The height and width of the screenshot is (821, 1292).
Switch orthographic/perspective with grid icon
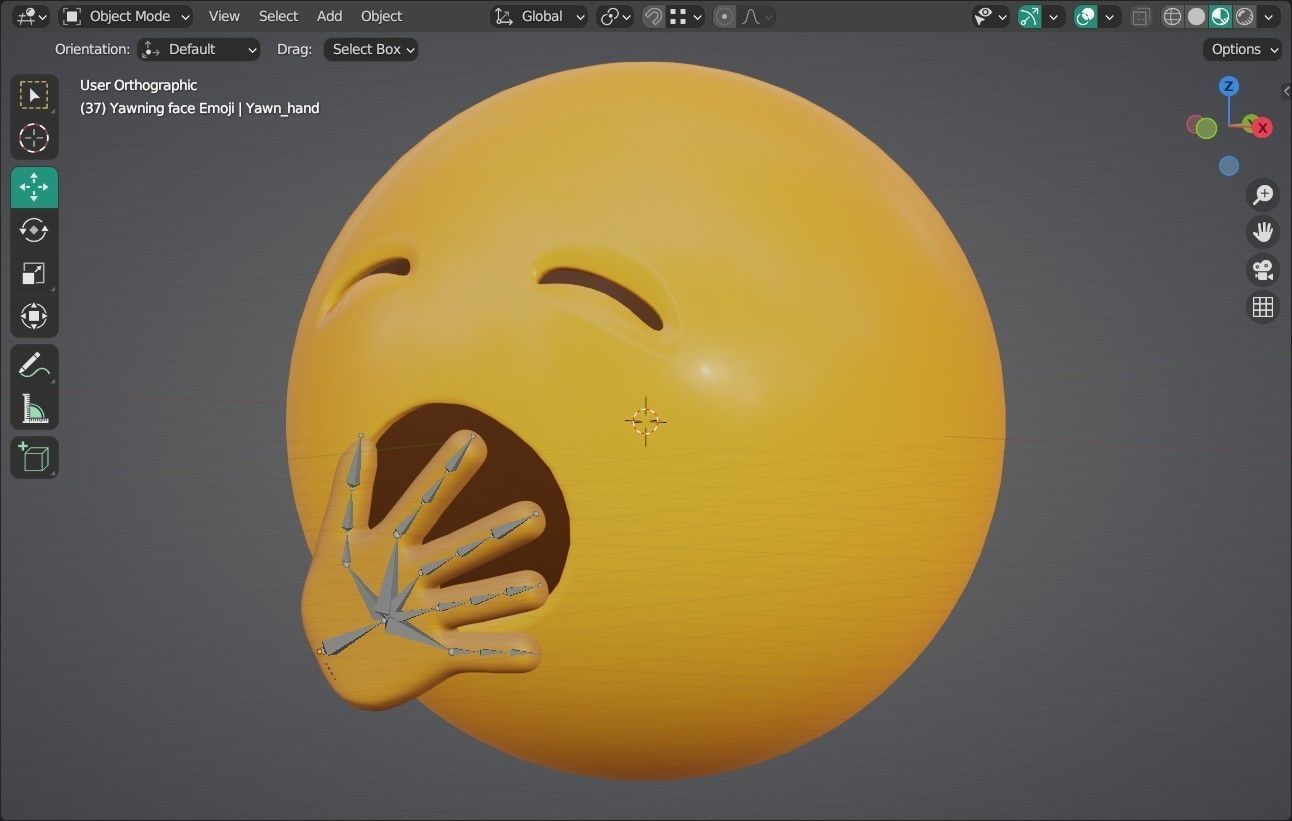coord(1263,307)
